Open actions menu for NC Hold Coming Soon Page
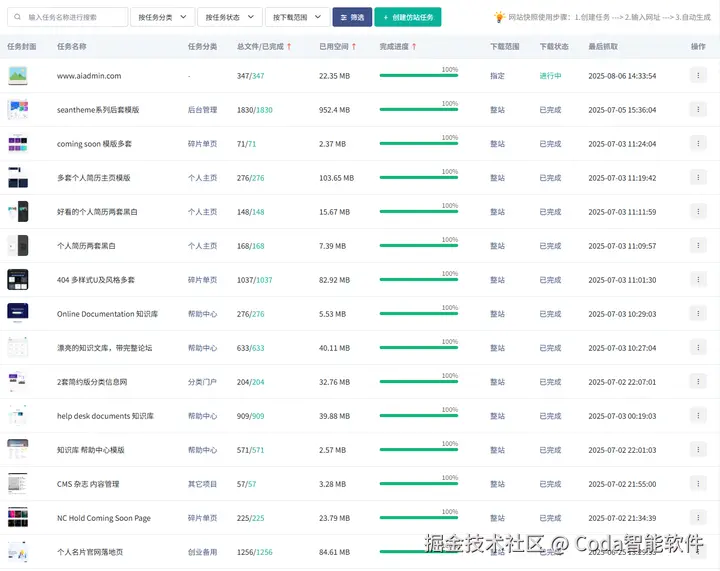The width and height of the screenshot is (720, 571). (698, 517)
